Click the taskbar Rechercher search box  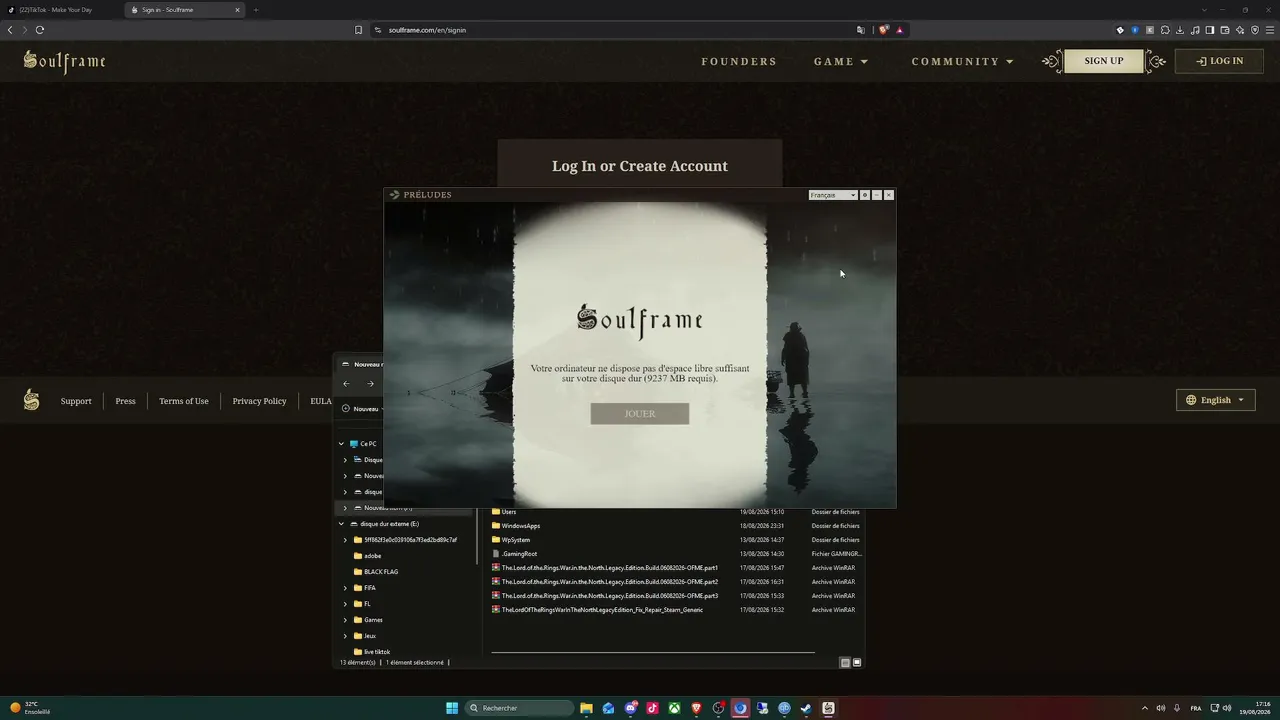[x=520, y=708]
